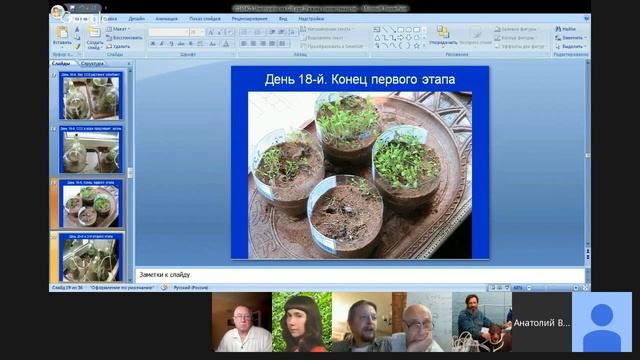Click the PowerPoint Help icon
Viewport: 640px width, 360px height.
point(587,18)
